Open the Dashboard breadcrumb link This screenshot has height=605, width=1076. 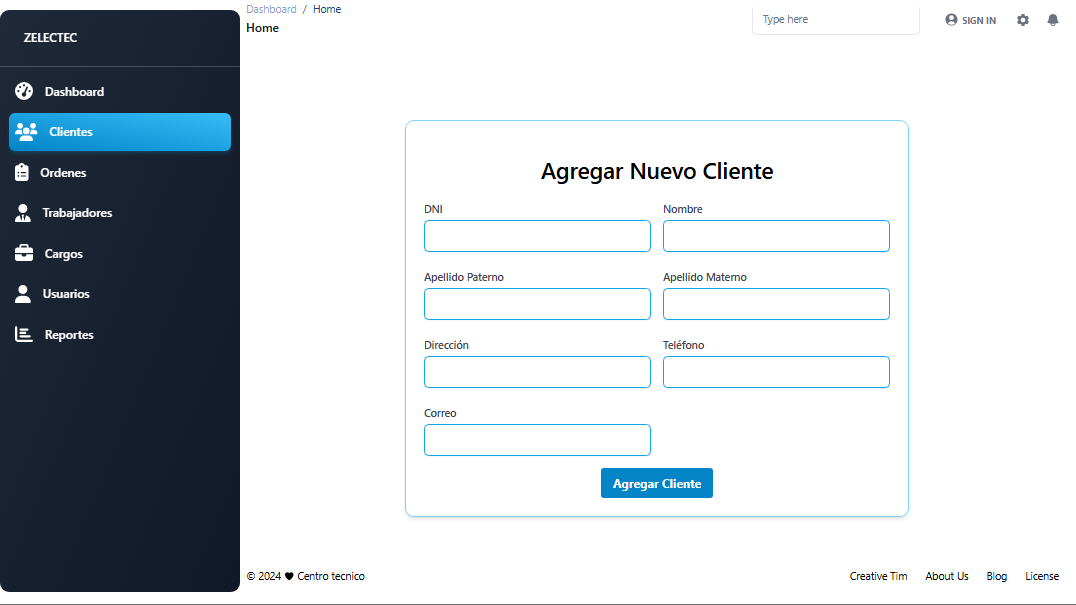pos(271,9)
